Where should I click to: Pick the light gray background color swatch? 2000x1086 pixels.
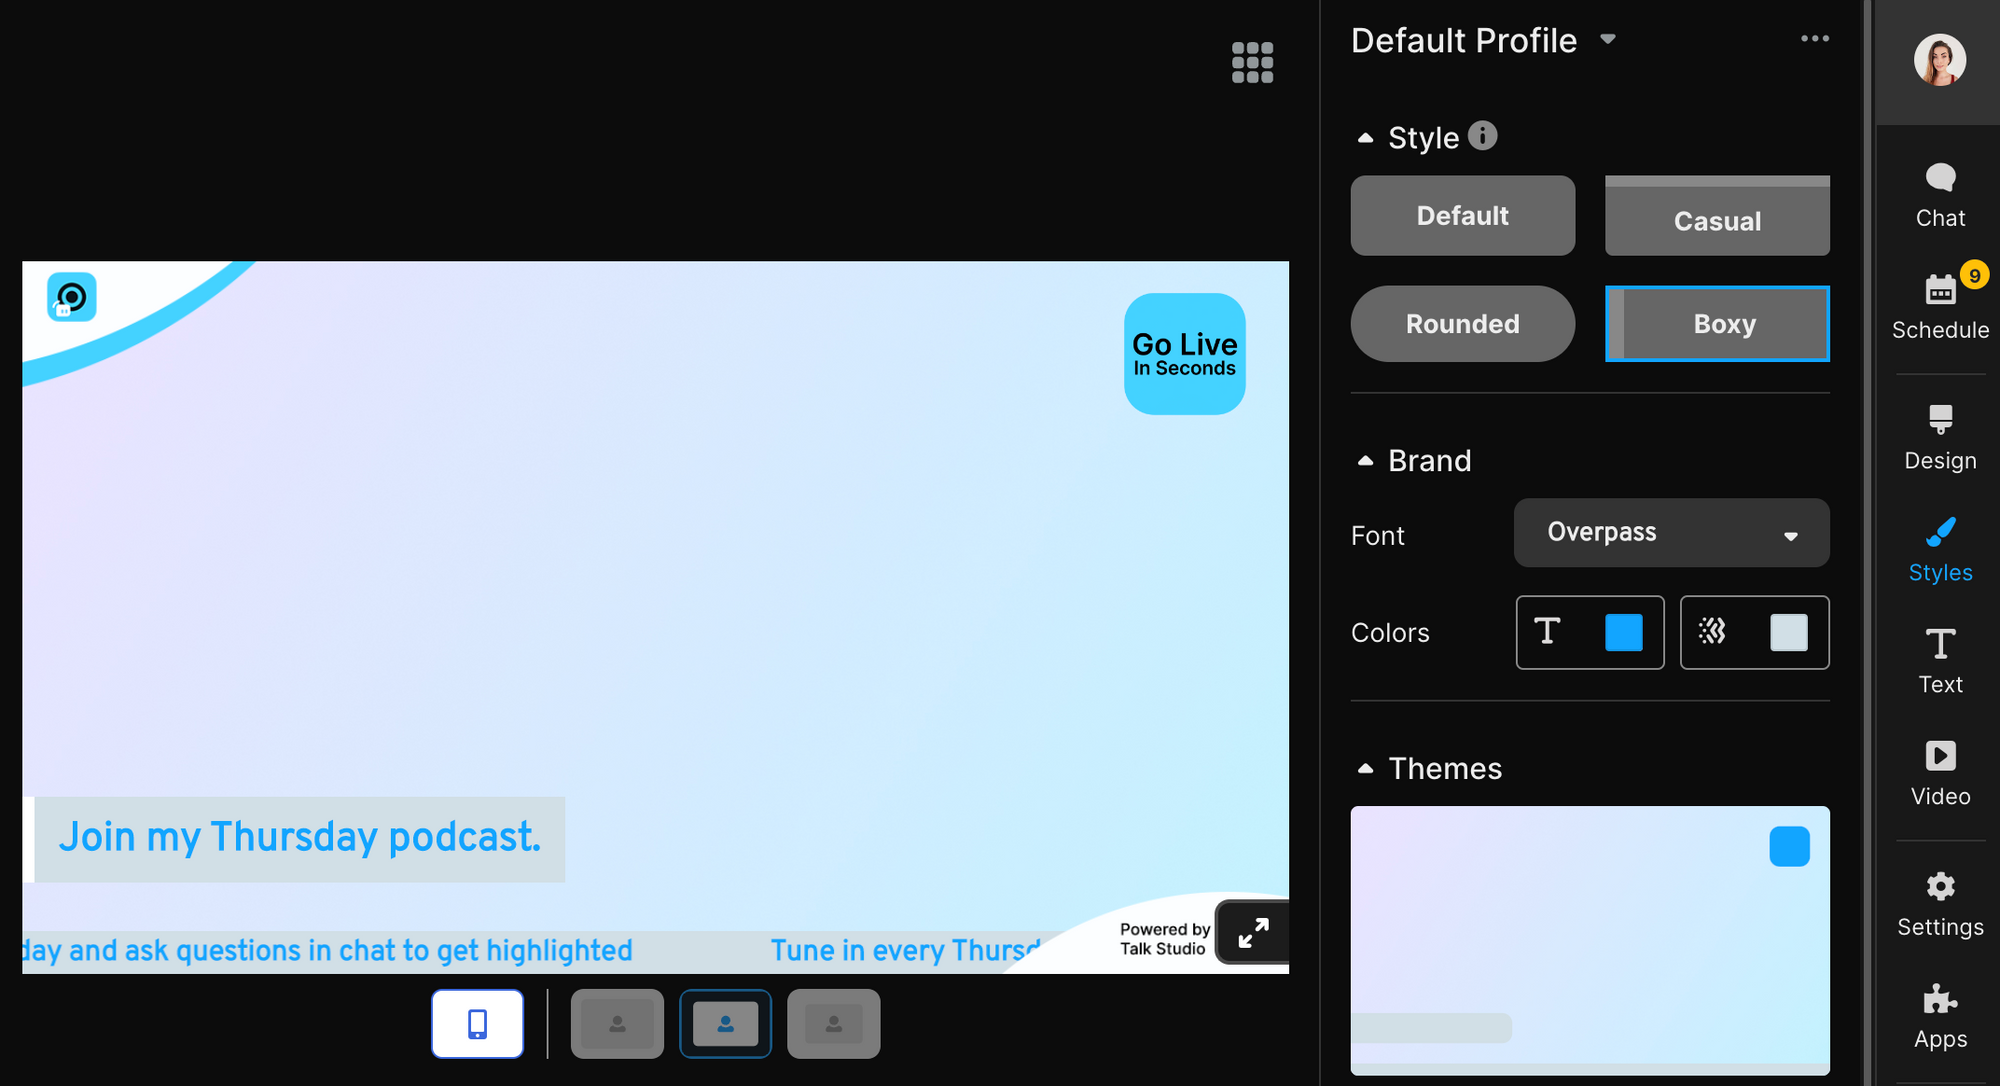(x=1788, y=633)
